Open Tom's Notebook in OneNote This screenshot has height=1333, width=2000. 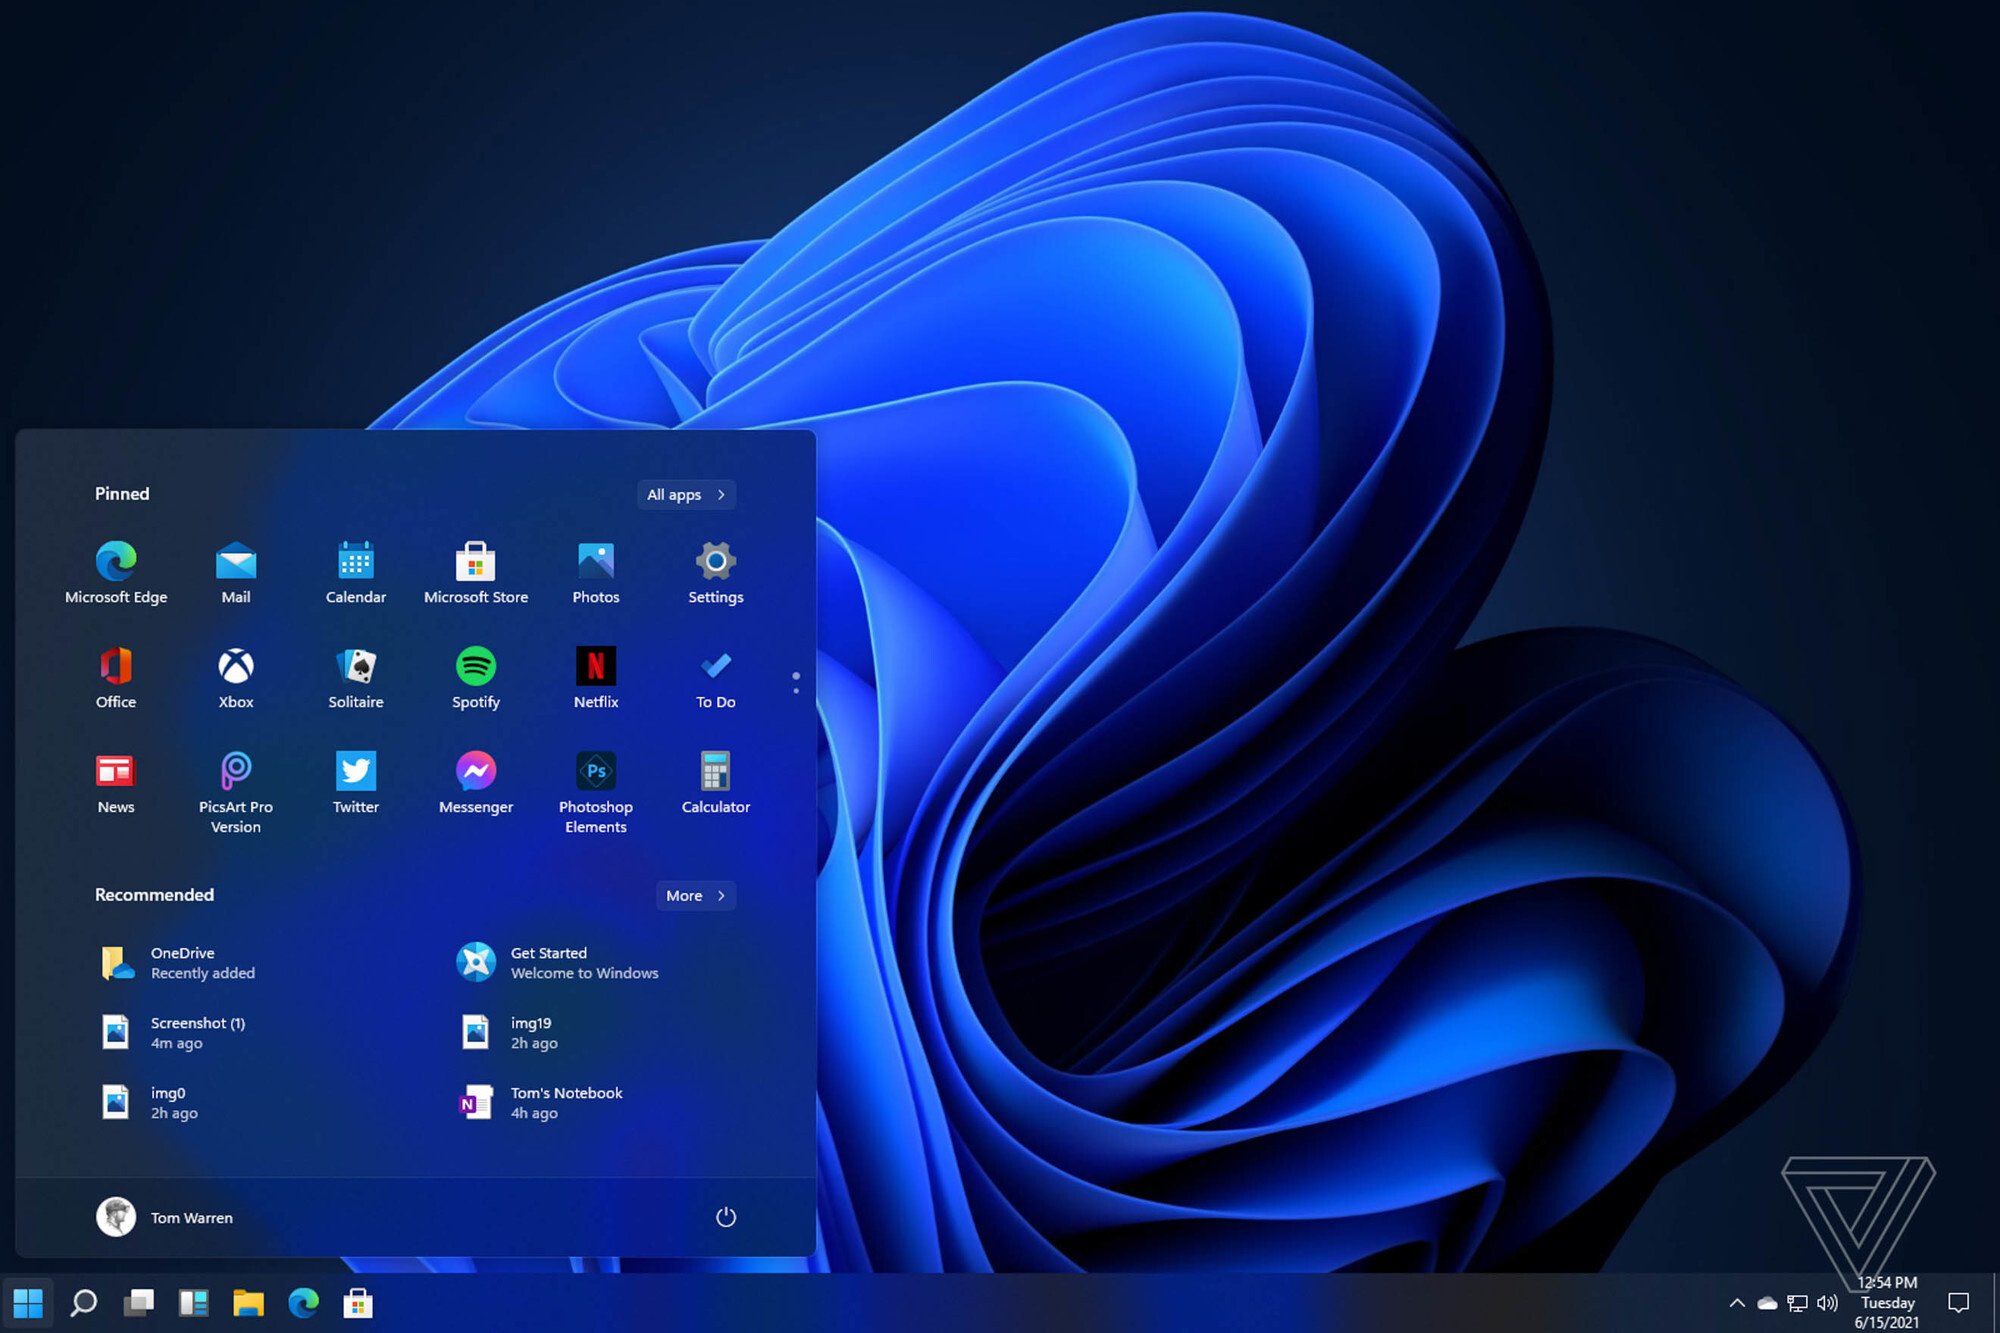pos(565,1101)
